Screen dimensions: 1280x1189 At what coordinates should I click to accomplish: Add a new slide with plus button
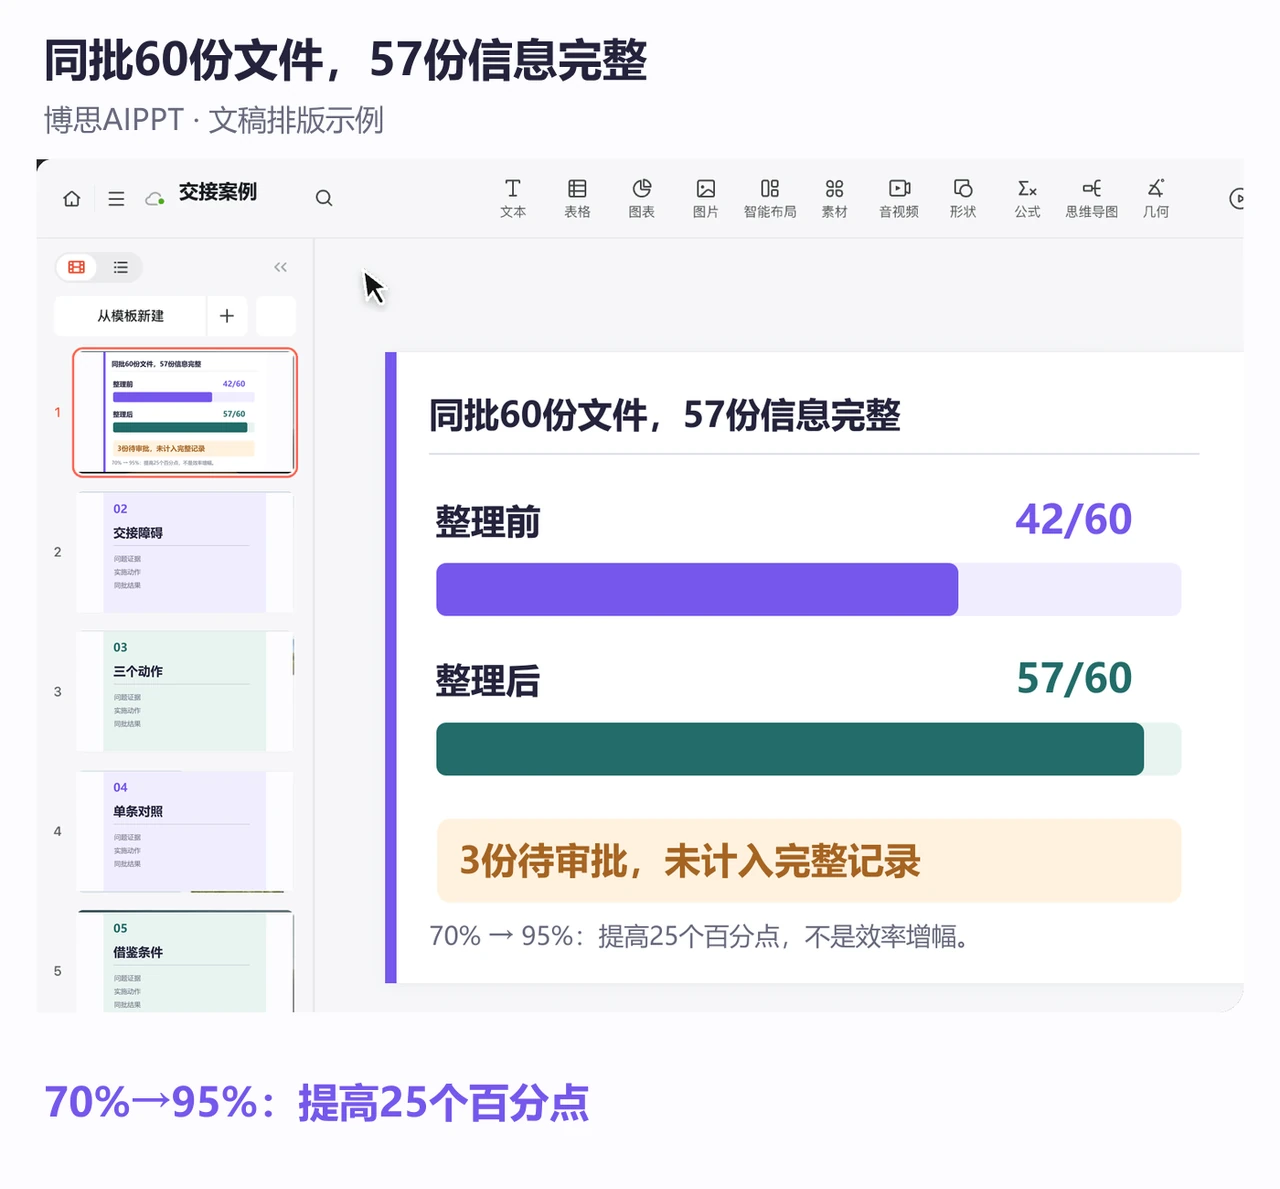click(227, 316)
